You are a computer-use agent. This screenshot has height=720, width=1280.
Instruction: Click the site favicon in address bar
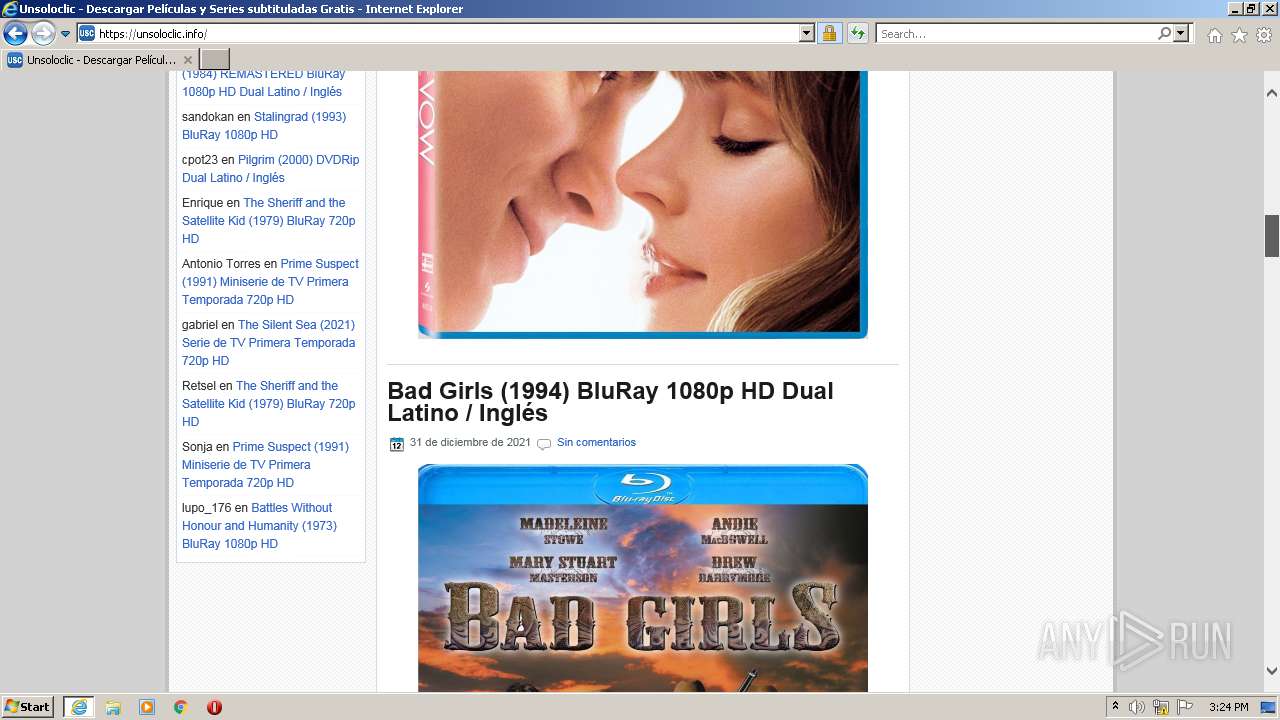pos(87,34)
